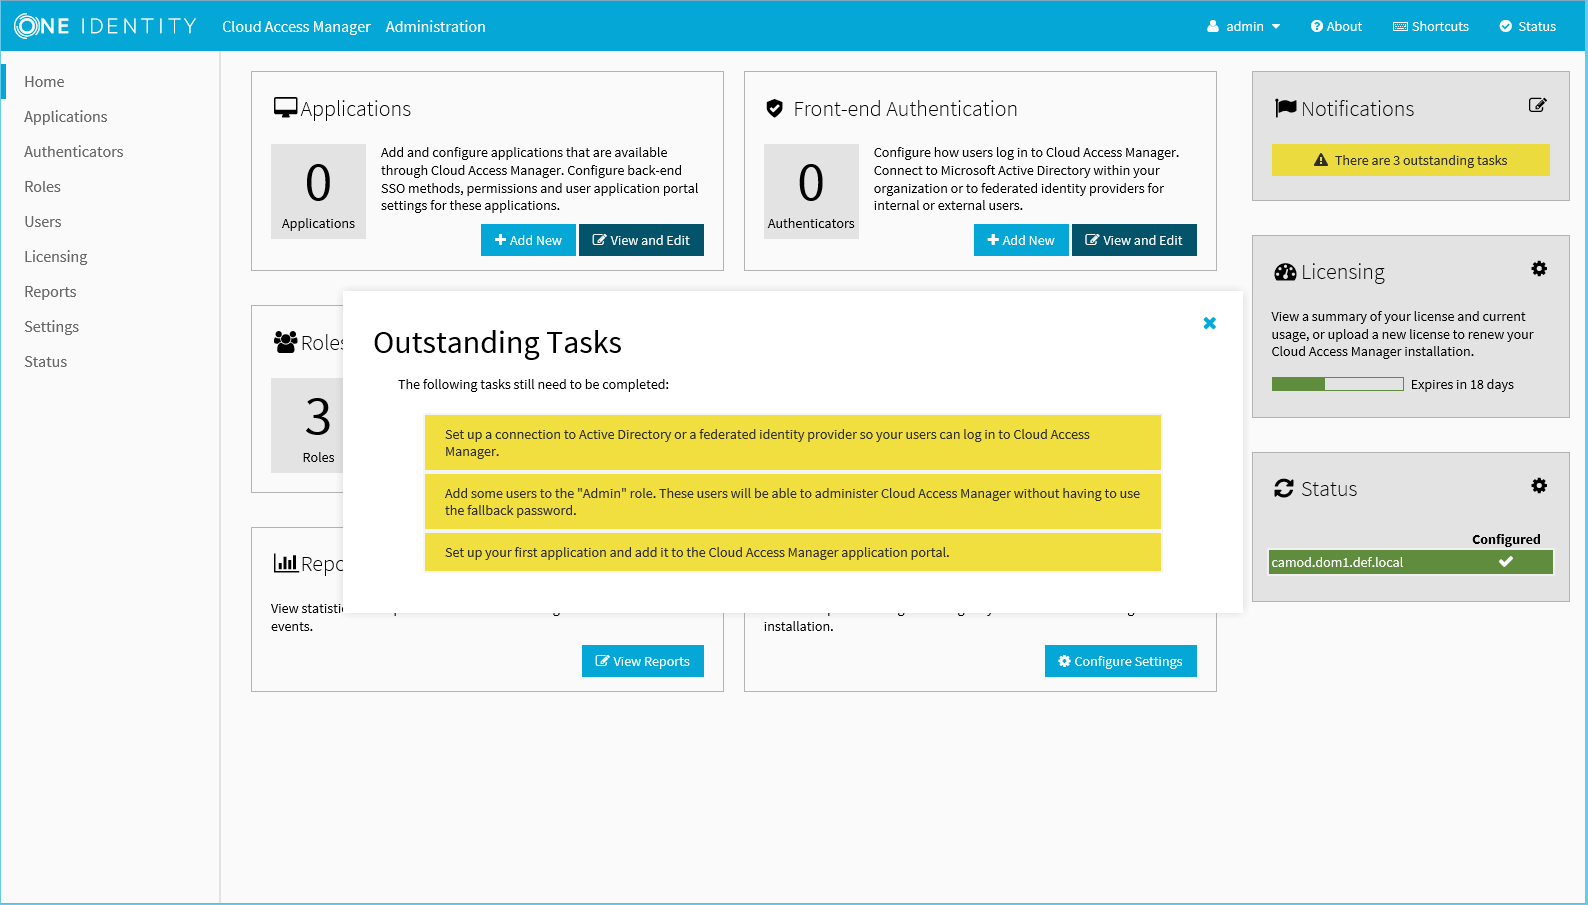Click View and Edit in Applications panel

point(641,240)
